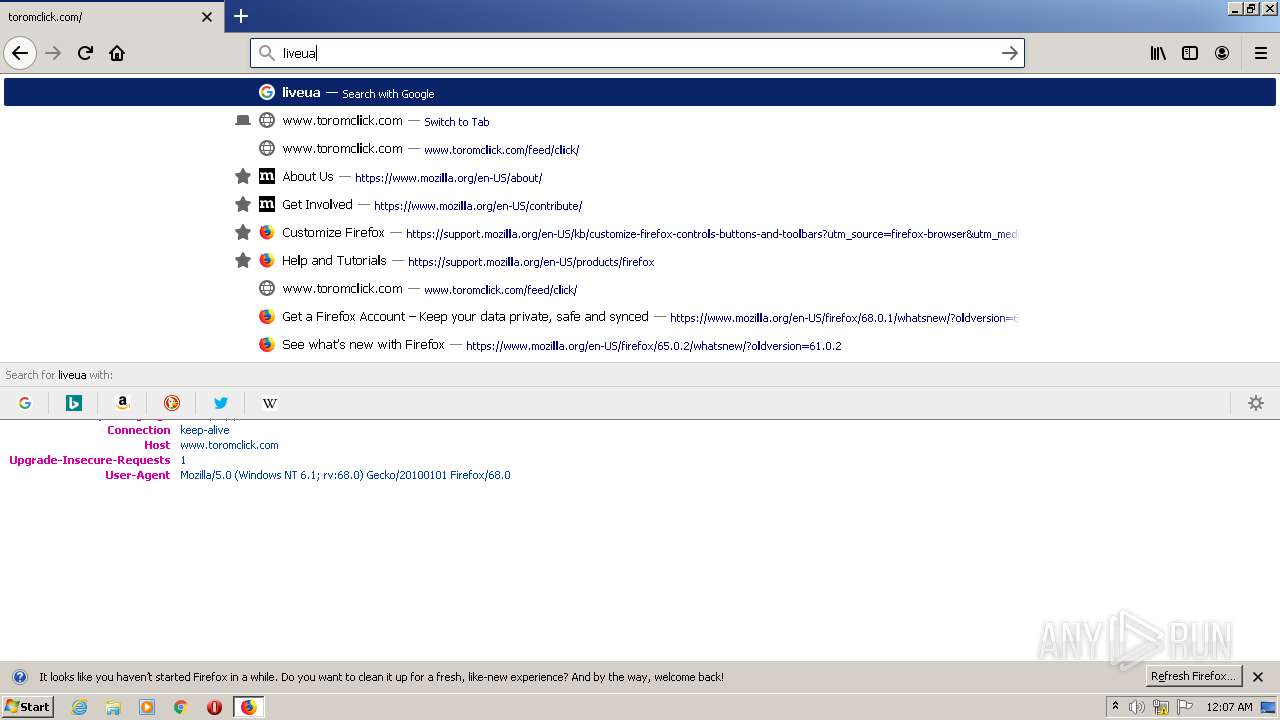Click the go arrow in address bar
The width and height of the screenshot is (1280, 720).
coord(1010,53)
